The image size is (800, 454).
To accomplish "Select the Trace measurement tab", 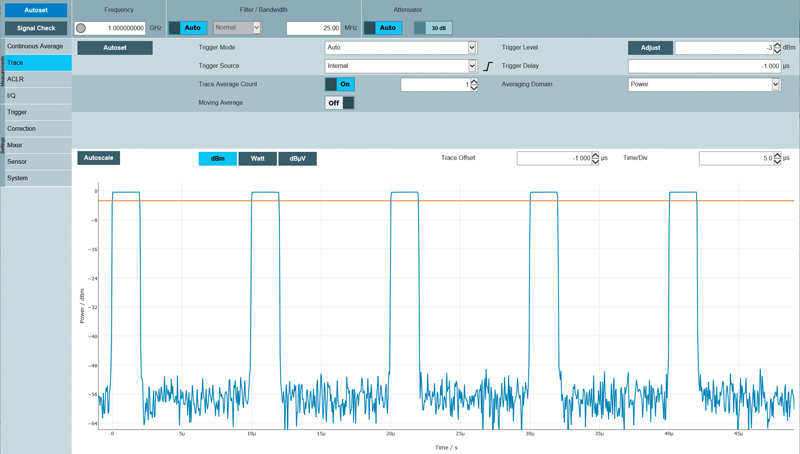I will pos(38,63).
